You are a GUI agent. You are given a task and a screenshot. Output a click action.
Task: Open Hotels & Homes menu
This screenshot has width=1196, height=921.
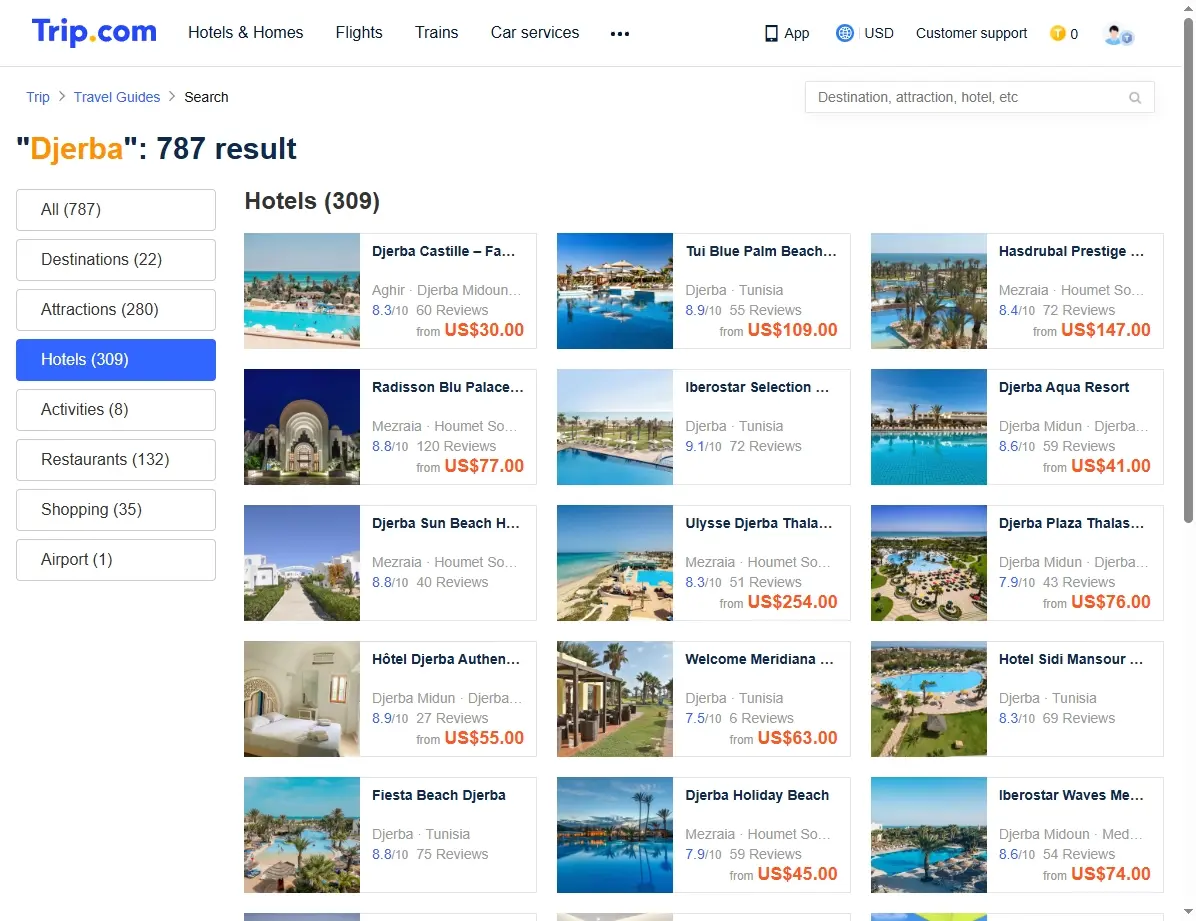pyautogui.click(x=246, y=33)
